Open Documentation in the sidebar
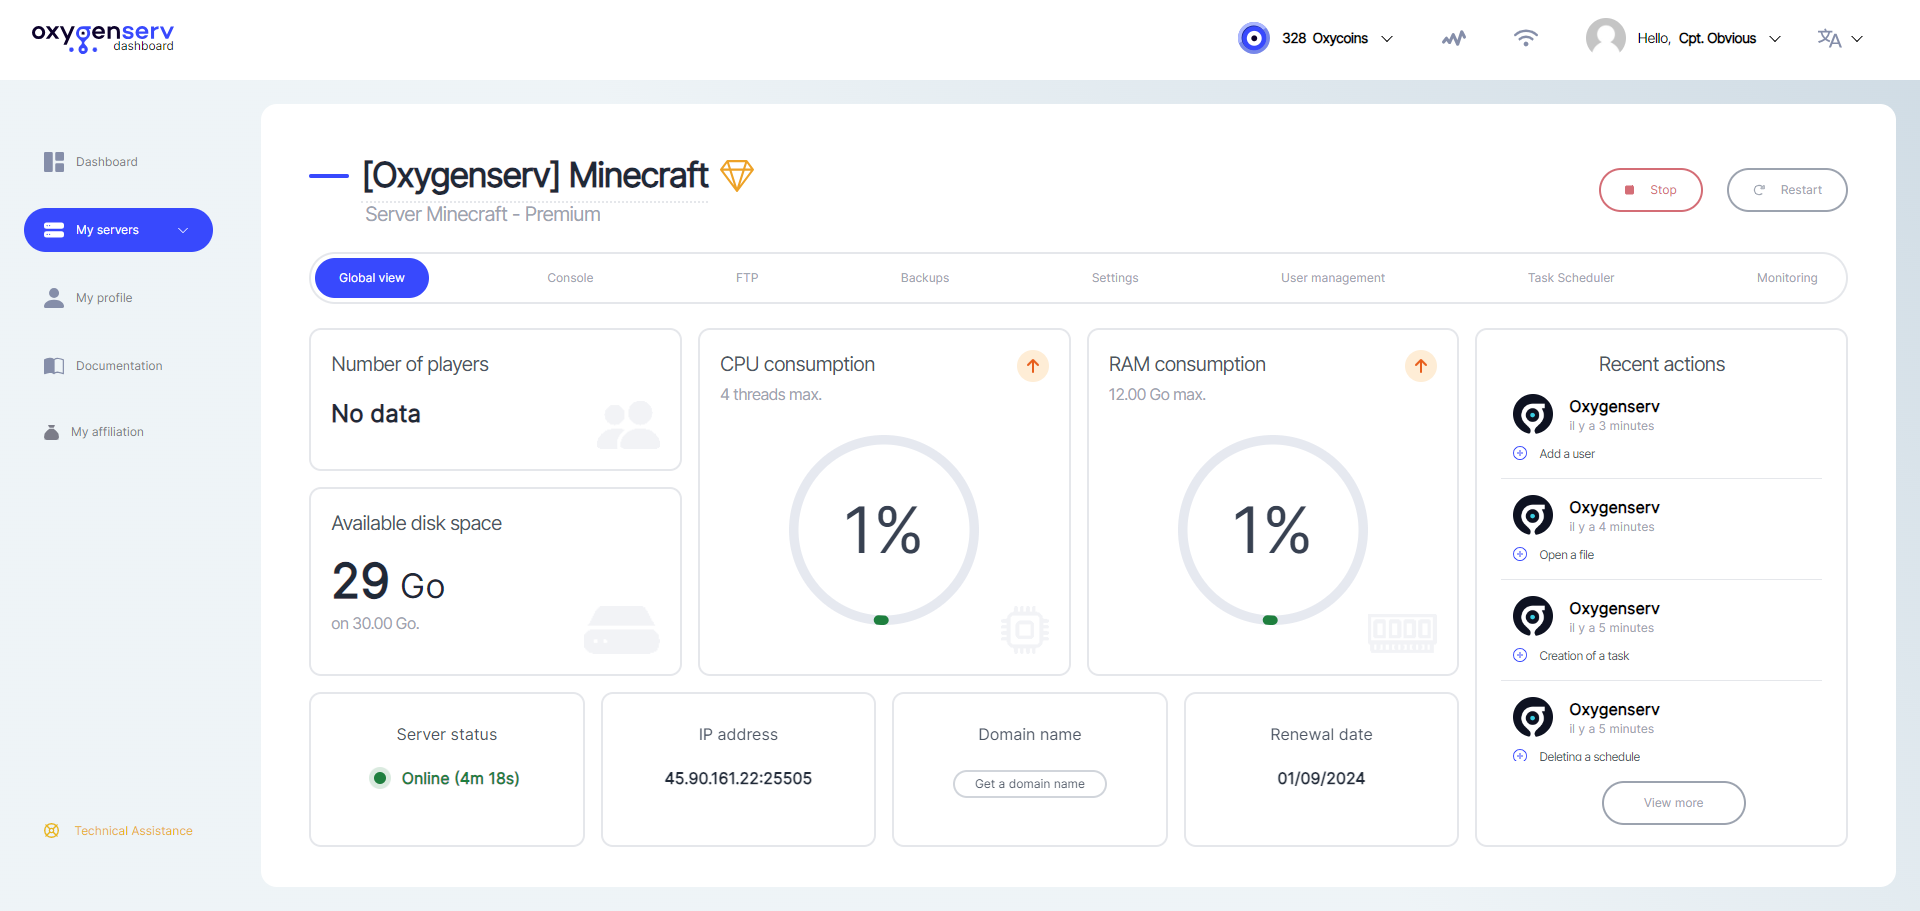 click(x=119, y=366)
